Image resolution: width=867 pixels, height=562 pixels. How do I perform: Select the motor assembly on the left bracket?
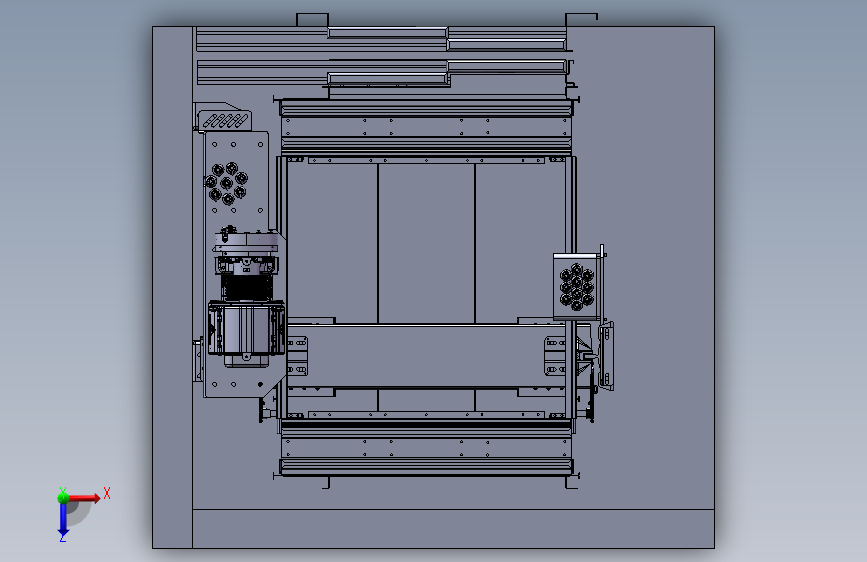(246, 298)
